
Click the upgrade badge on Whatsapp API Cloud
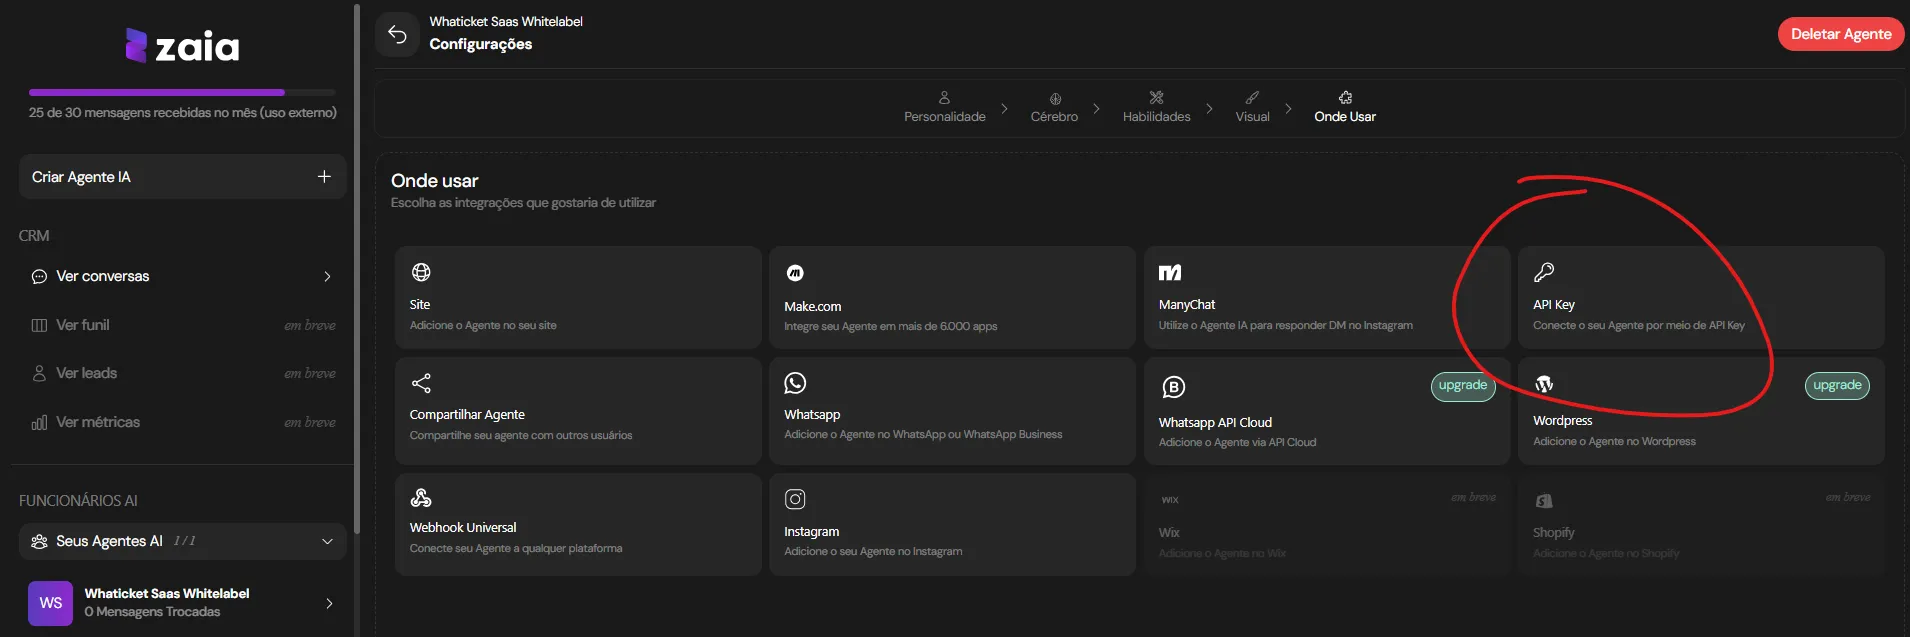(x=1463, y=386)
